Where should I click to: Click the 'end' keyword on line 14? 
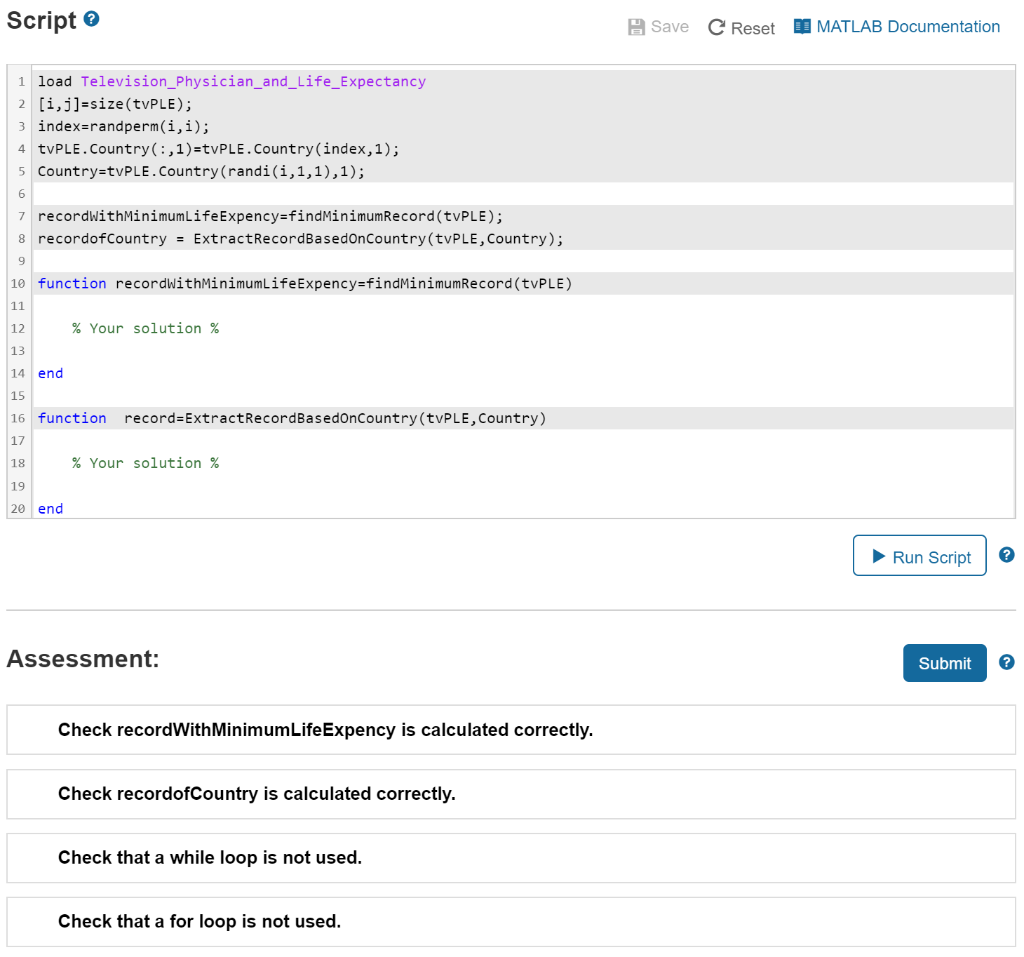click(x=50, y=373)
